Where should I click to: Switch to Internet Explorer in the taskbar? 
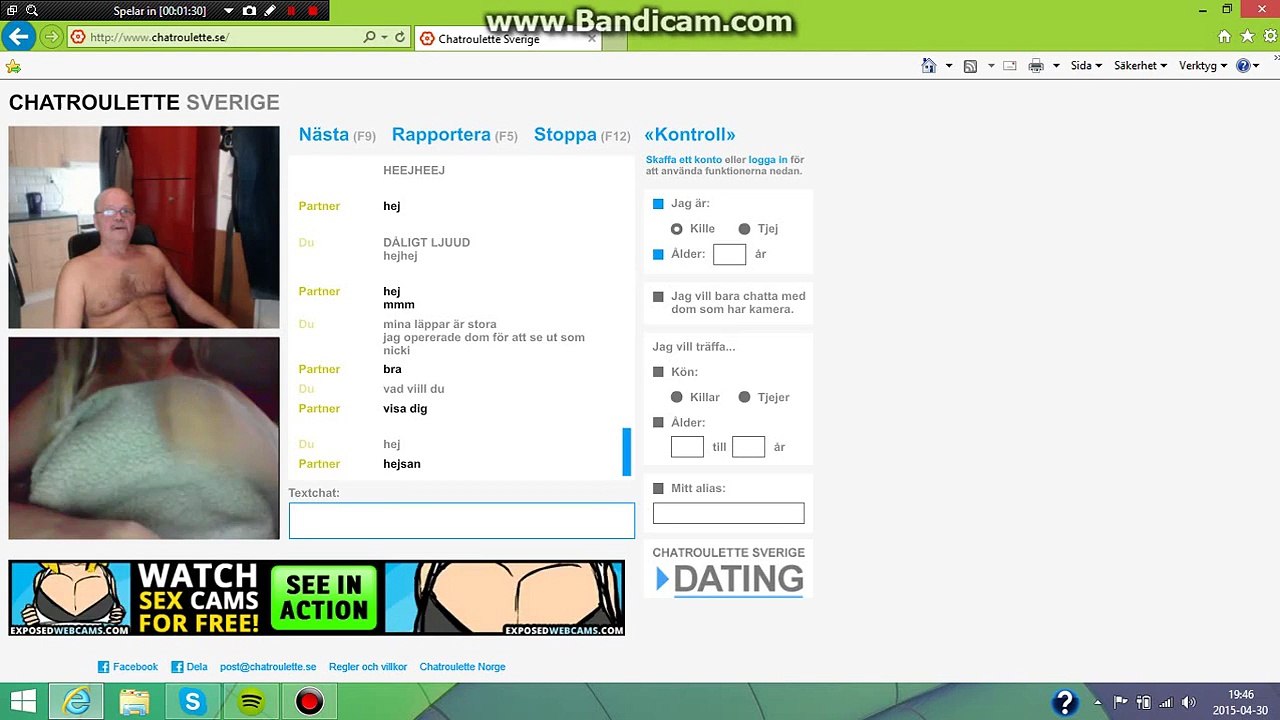[76, 702]
